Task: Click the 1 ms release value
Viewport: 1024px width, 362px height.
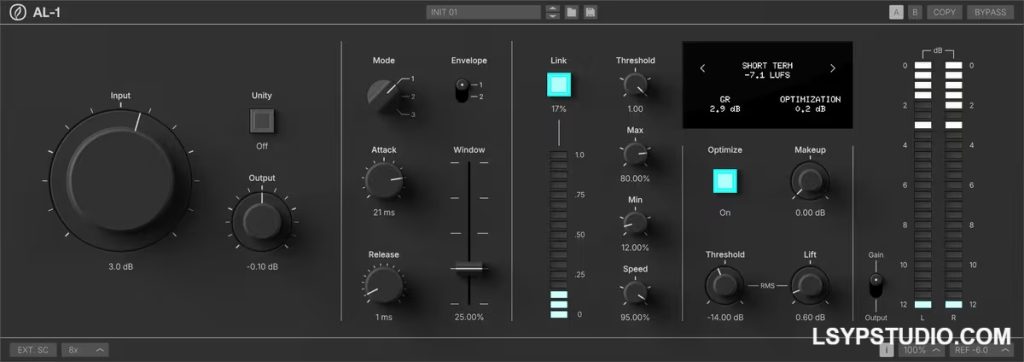Action: pyautogui.click(x=384, y=317)
